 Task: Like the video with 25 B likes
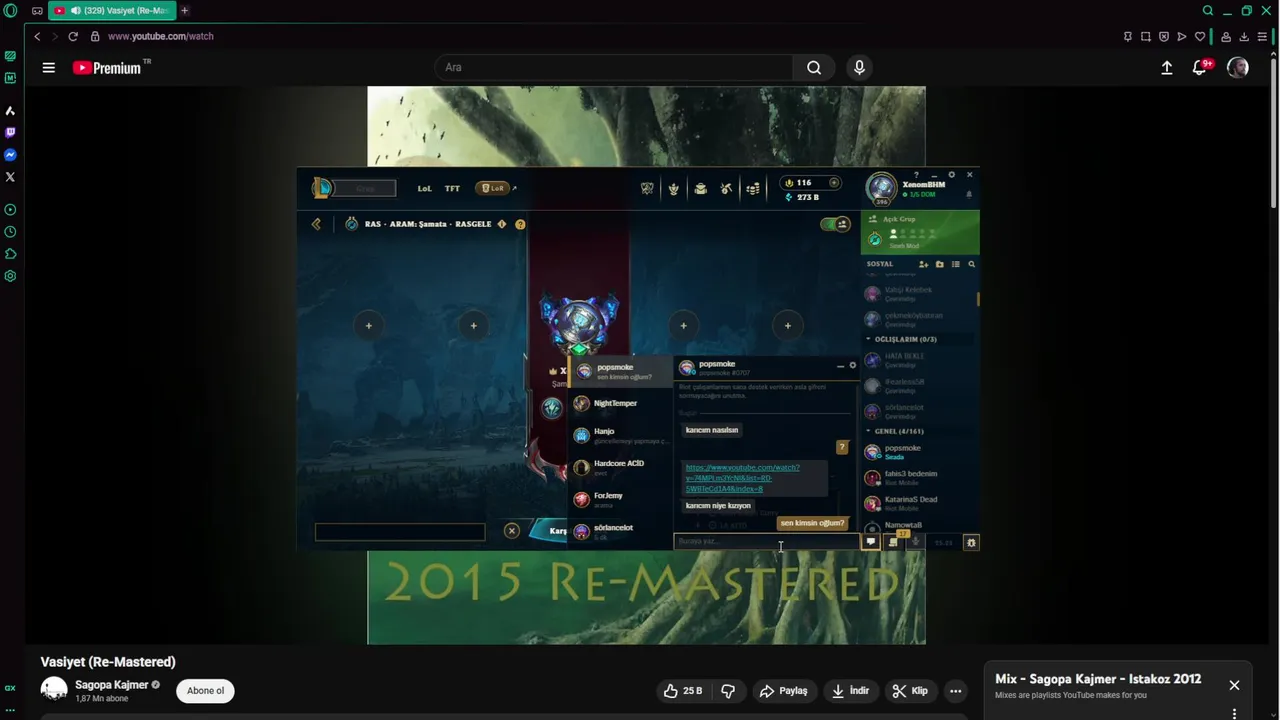click(x=683, y=691)
